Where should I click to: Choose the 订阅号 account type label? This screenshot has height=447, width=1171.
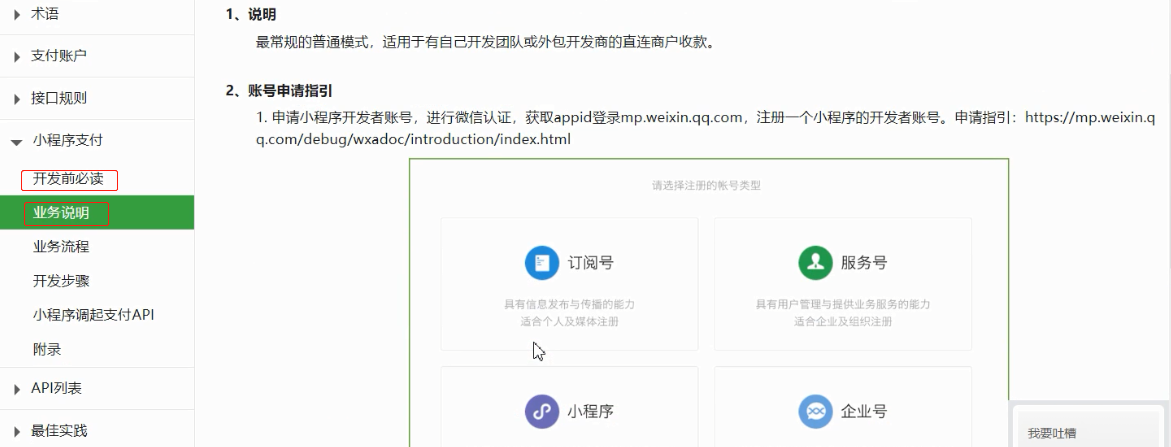coord(591,263)
